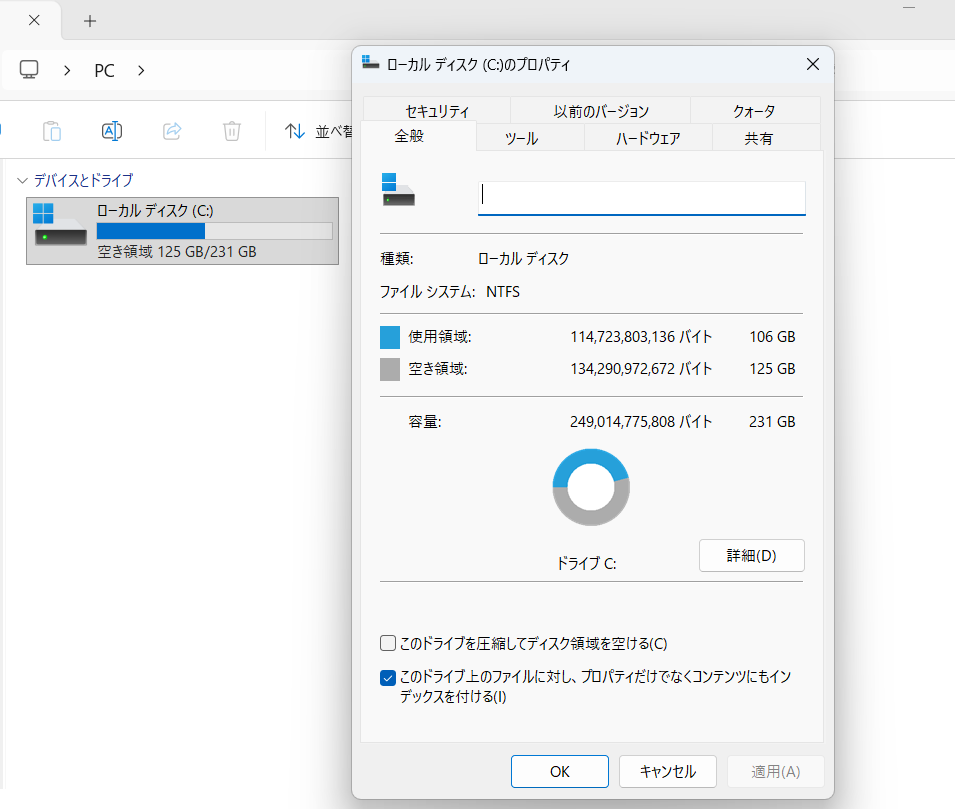
Task: Click the delete trash can icon
Action: [232, 131]
